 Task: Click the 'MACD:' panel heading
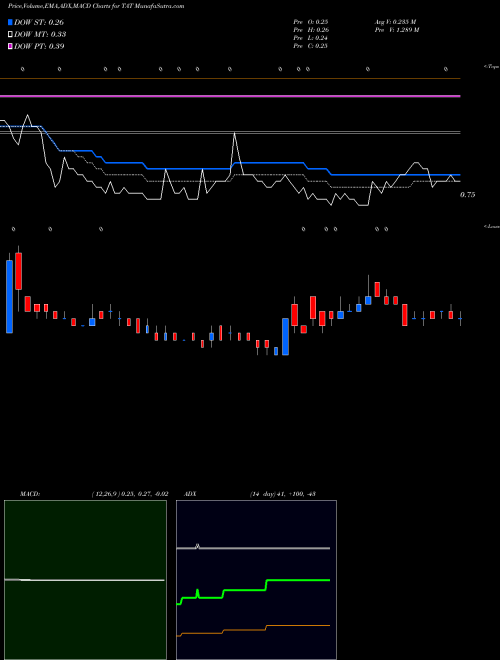point(30,494)
